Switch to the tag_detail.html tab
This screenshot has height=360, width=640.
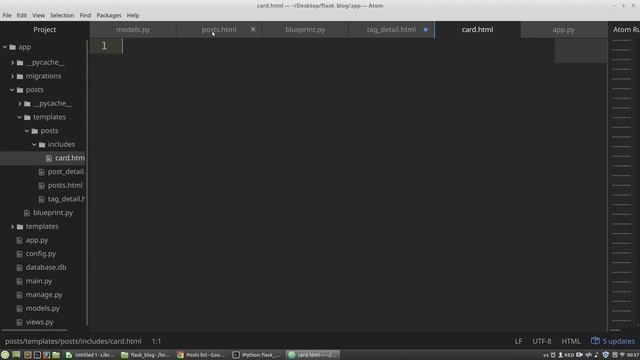[391, 29]
